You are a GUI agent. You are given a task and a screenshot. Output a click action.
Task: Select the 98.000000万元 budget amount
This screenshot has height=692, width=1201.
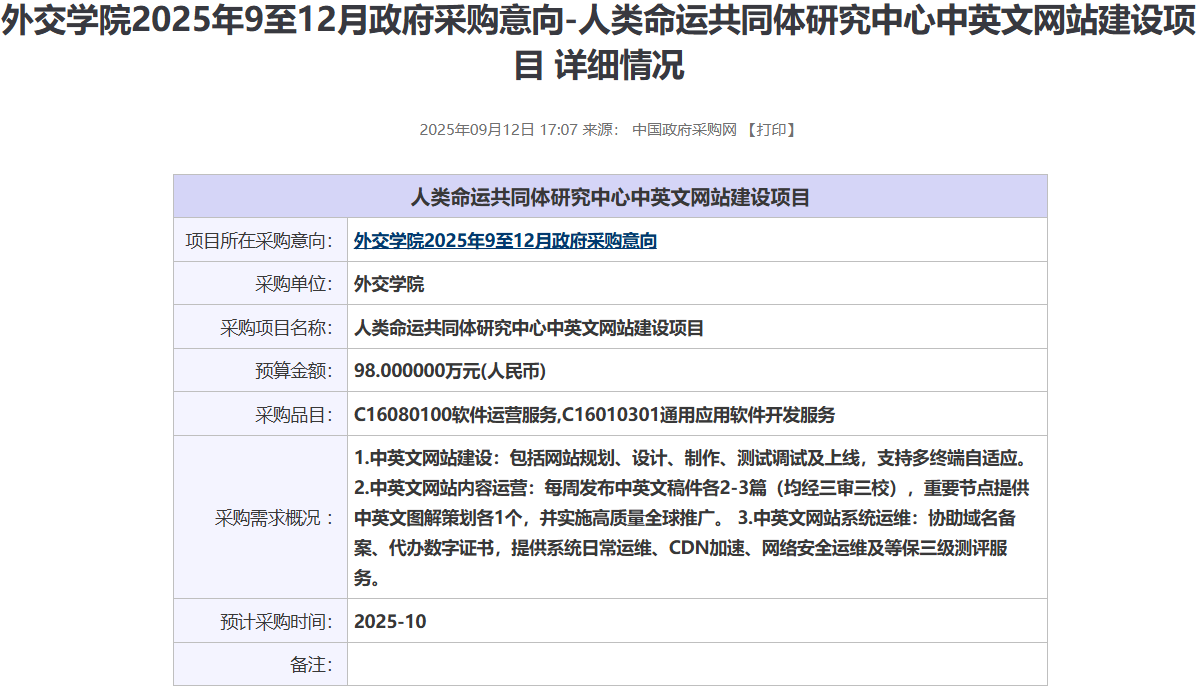point(450,371)
